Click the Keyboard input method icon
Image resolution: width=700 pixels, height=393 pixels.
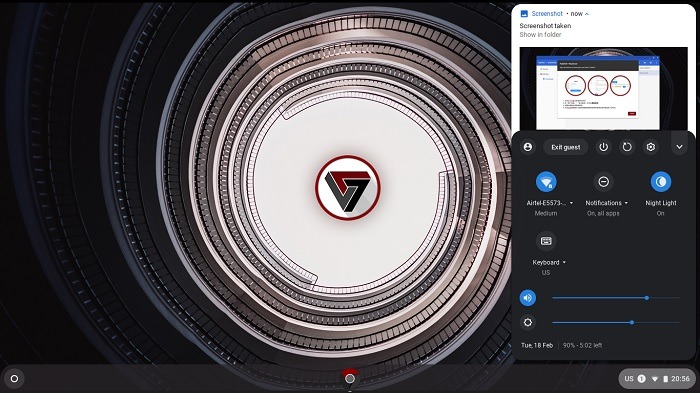[546, 241]
